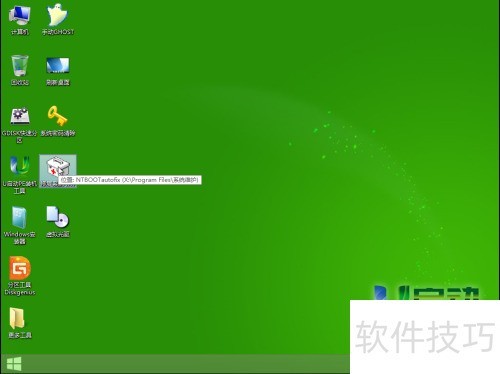The height and width of the screenshot is (374, 500).
Task: Click the Windows Start button on taskbar
Action: (x=14, y=364)
